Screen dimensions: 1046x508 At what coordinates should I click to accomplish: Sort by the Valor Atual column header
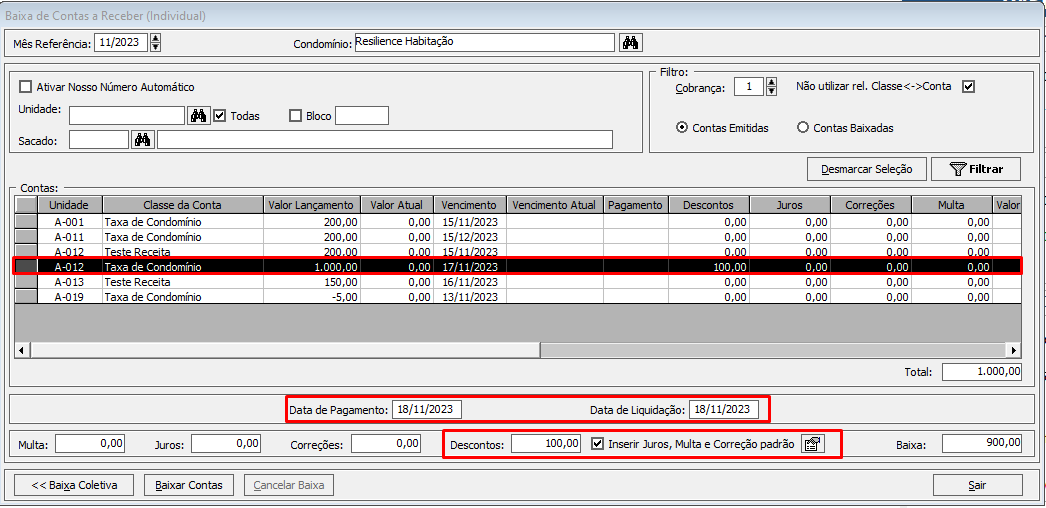(x=398, y=204)
